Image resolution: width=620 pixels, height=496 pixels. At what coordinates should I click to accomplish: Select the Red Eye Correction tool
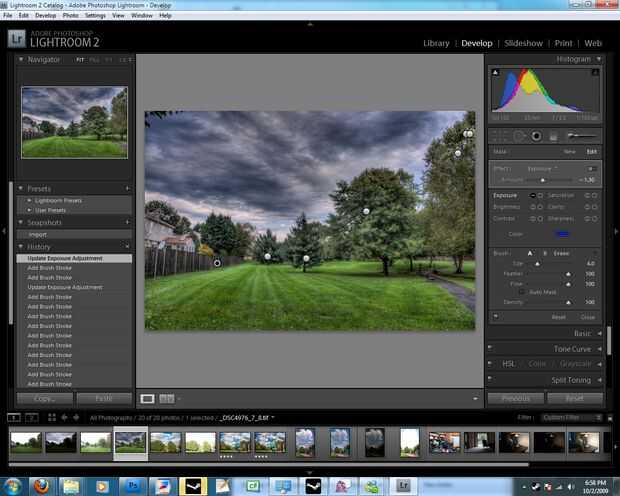coord(536,136)
